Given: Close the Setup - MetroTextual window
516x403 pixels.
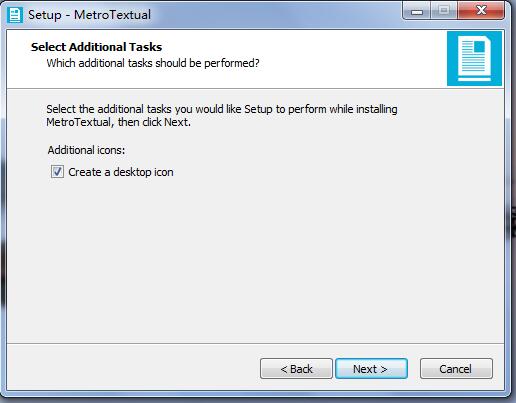Looking at the screenshot, I should pyautogui.click(x=481, y=11).
